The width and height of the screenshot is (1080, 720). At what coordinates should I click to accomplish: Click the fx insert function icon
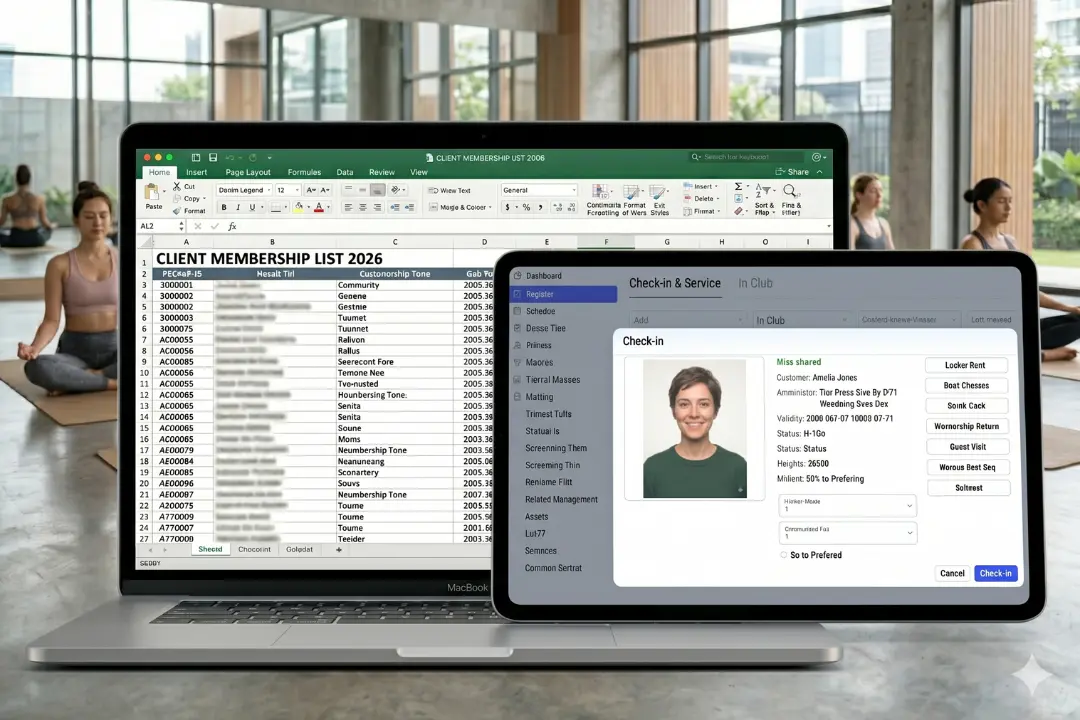[x=232, y=226]
